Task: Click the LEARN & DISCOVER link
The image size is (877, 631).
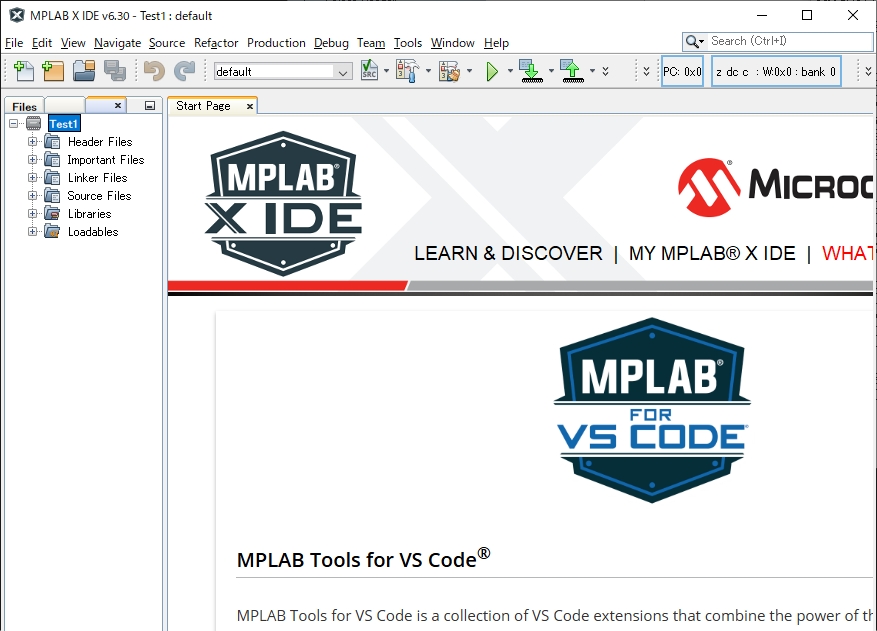Action: [508, 254]
